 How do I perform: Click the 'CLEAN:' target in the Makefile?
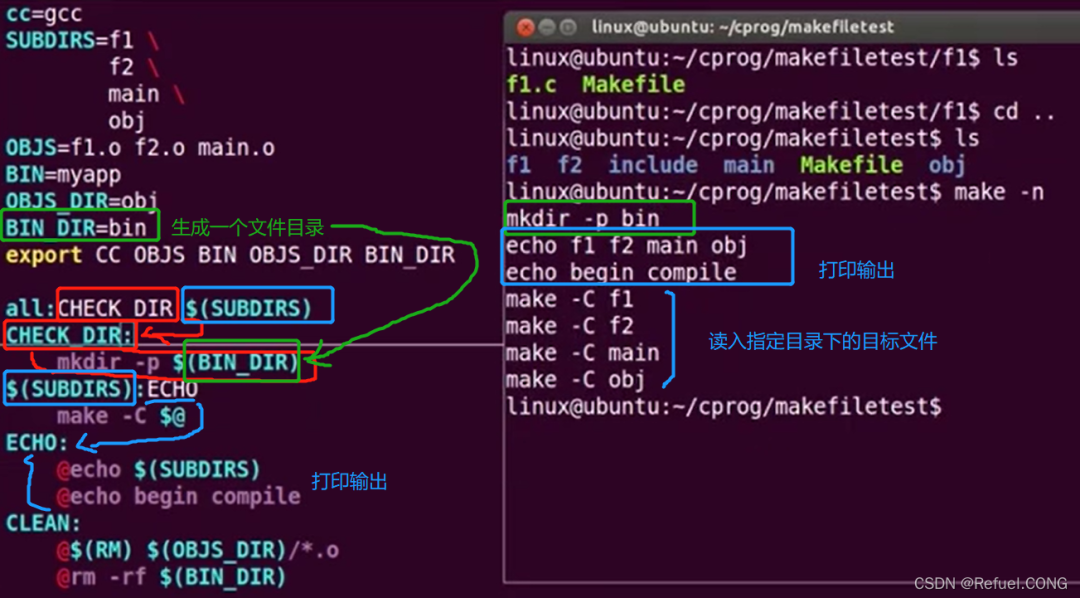tap(43, 524)
